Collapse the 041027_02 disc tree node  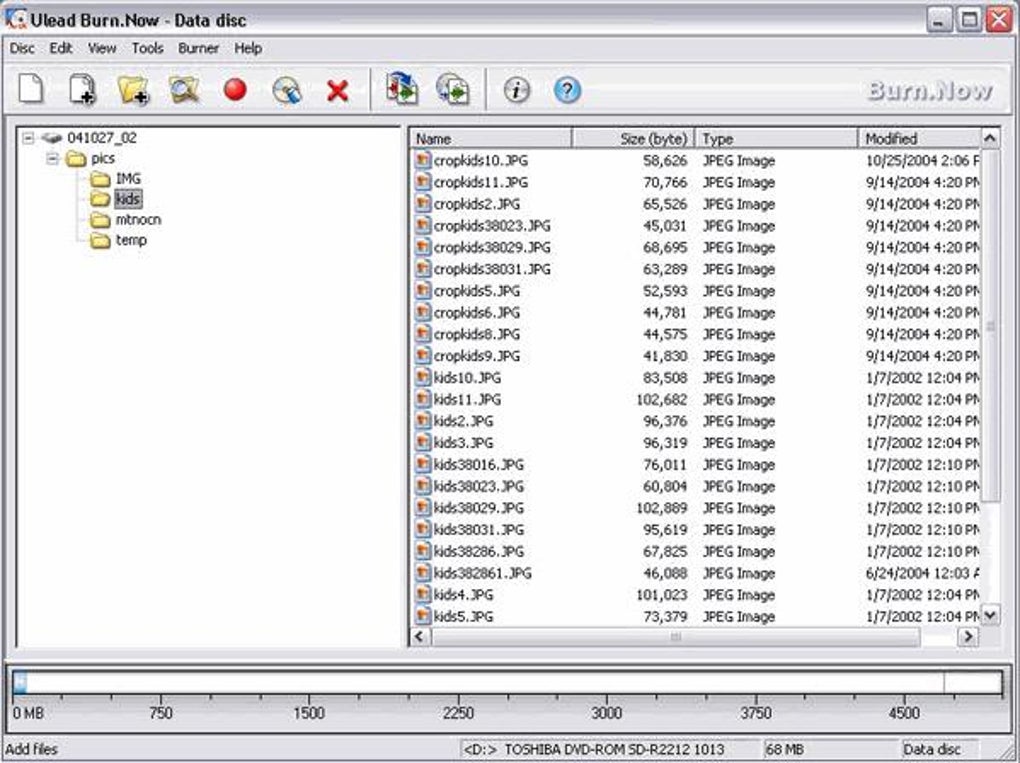(x=28, y=138)
